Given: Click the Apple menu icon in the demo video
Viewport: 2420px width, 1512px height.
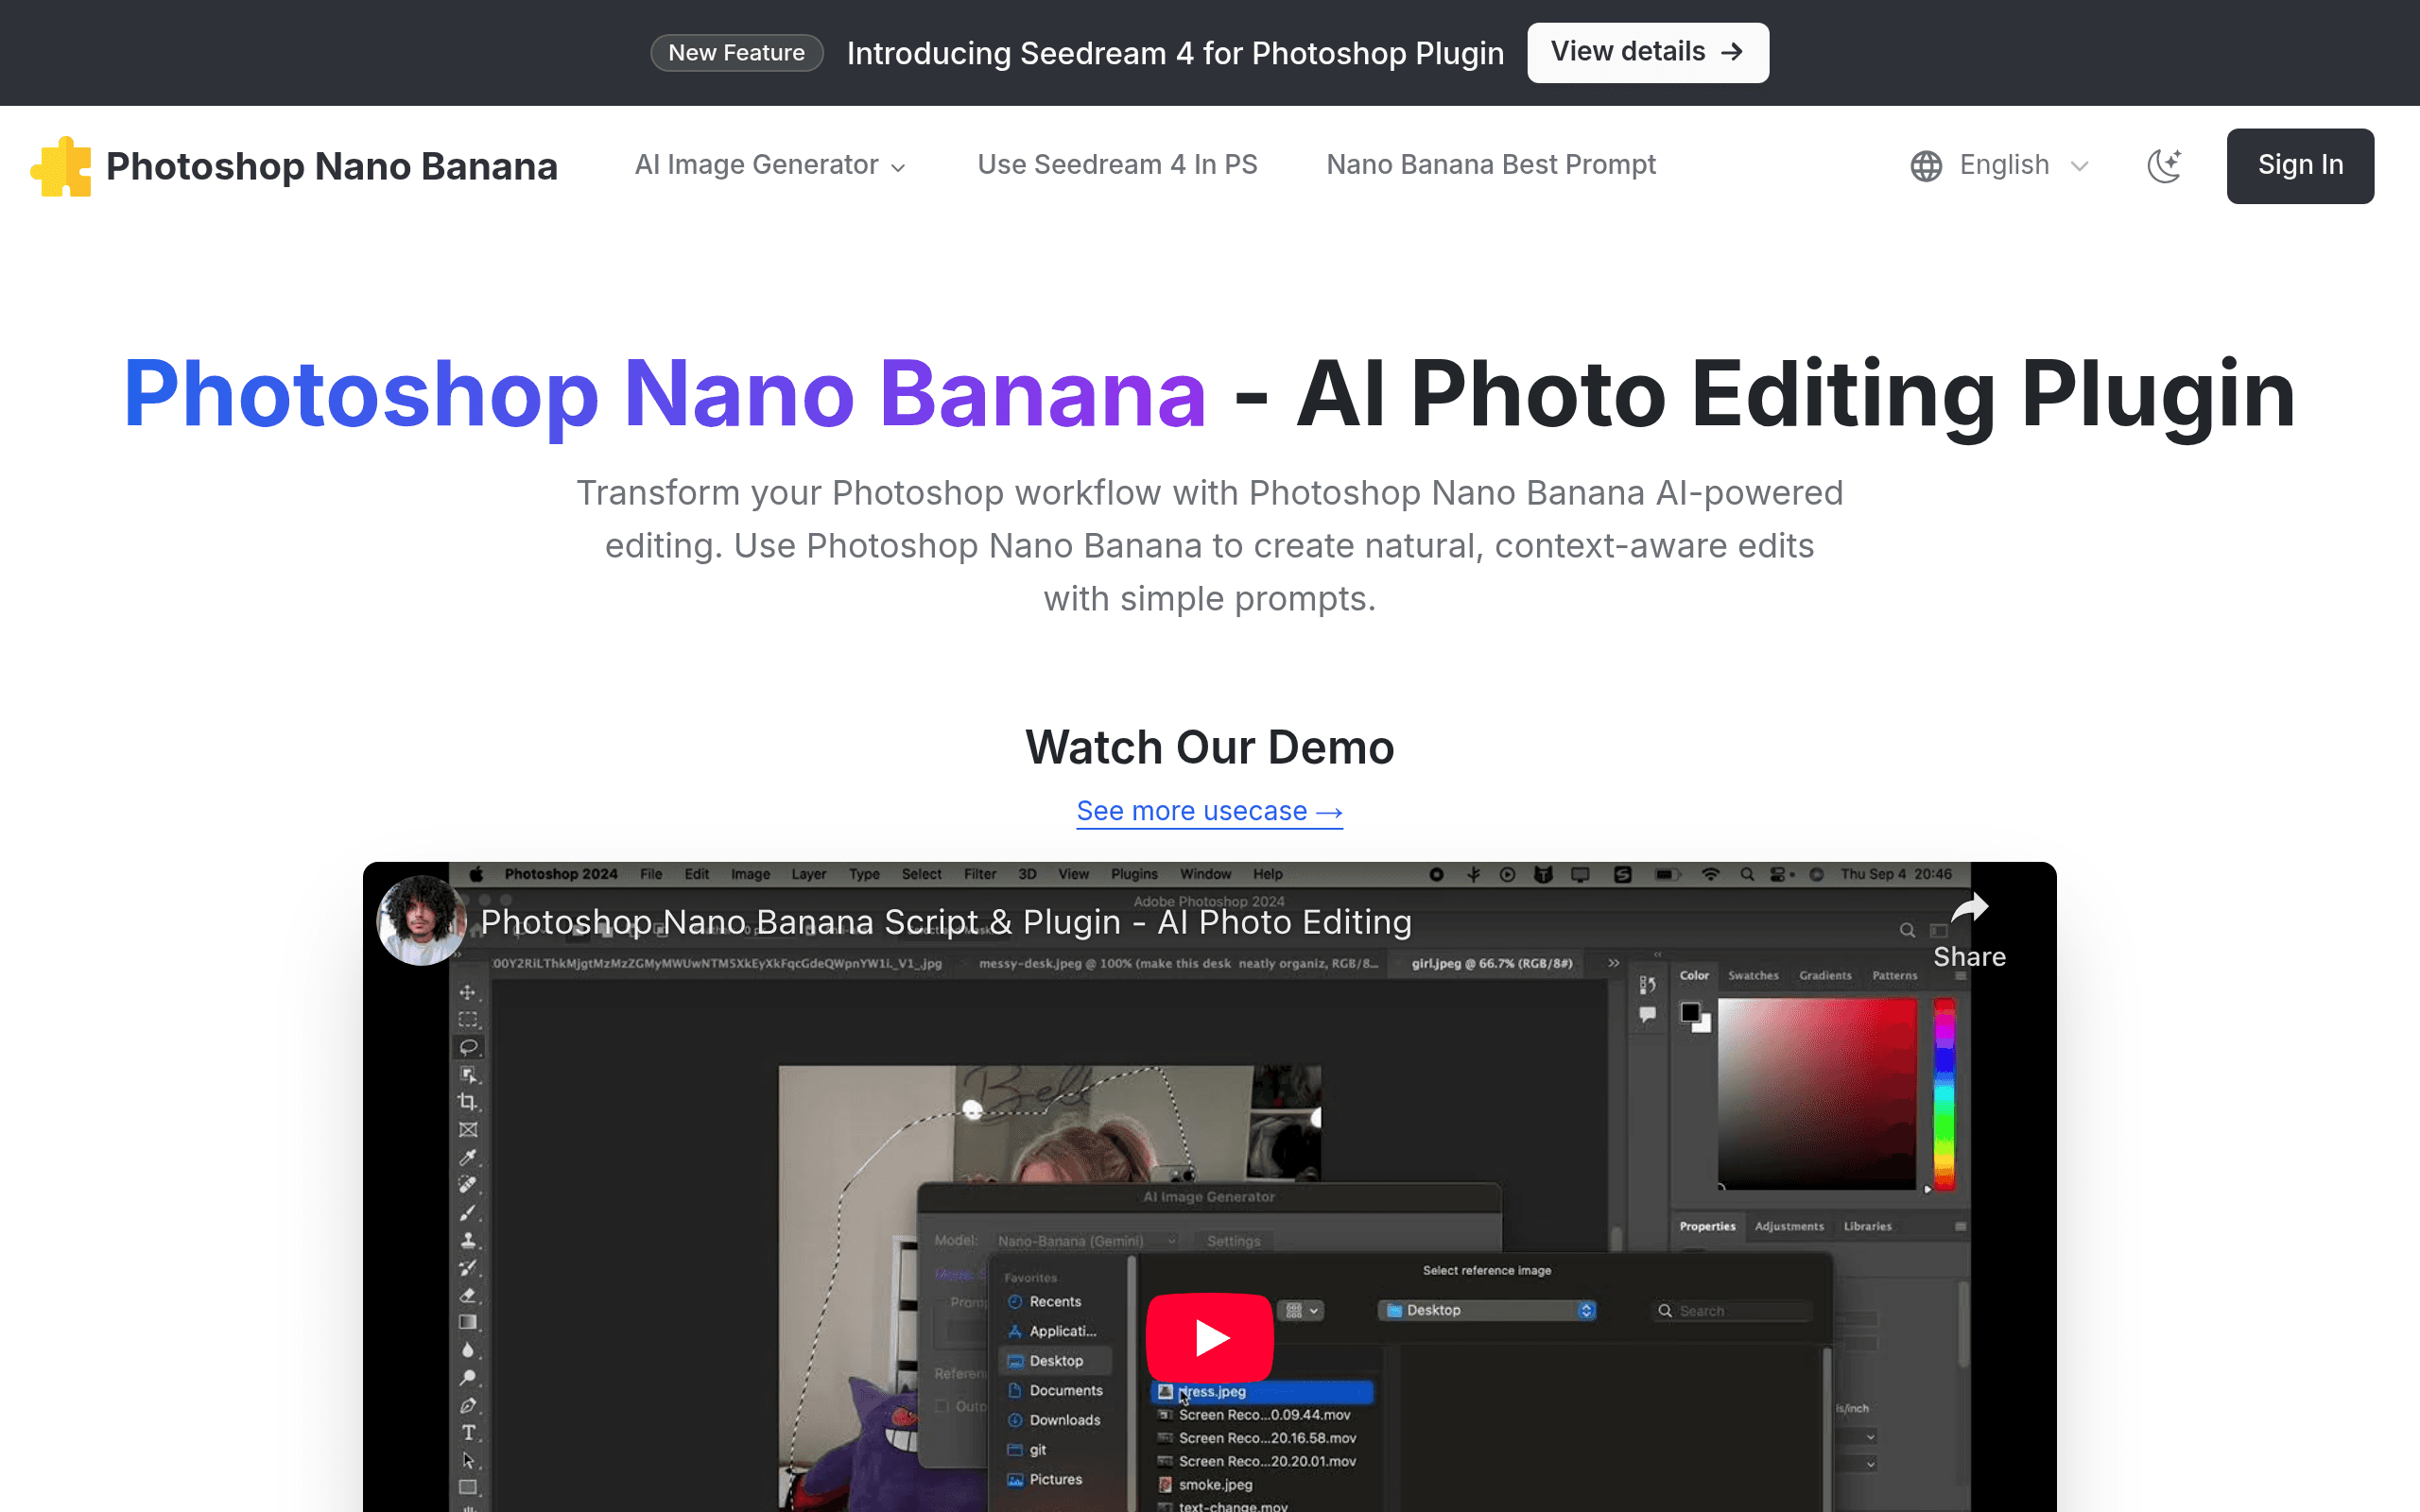Looking at the screenshot, I should [476, 874].
